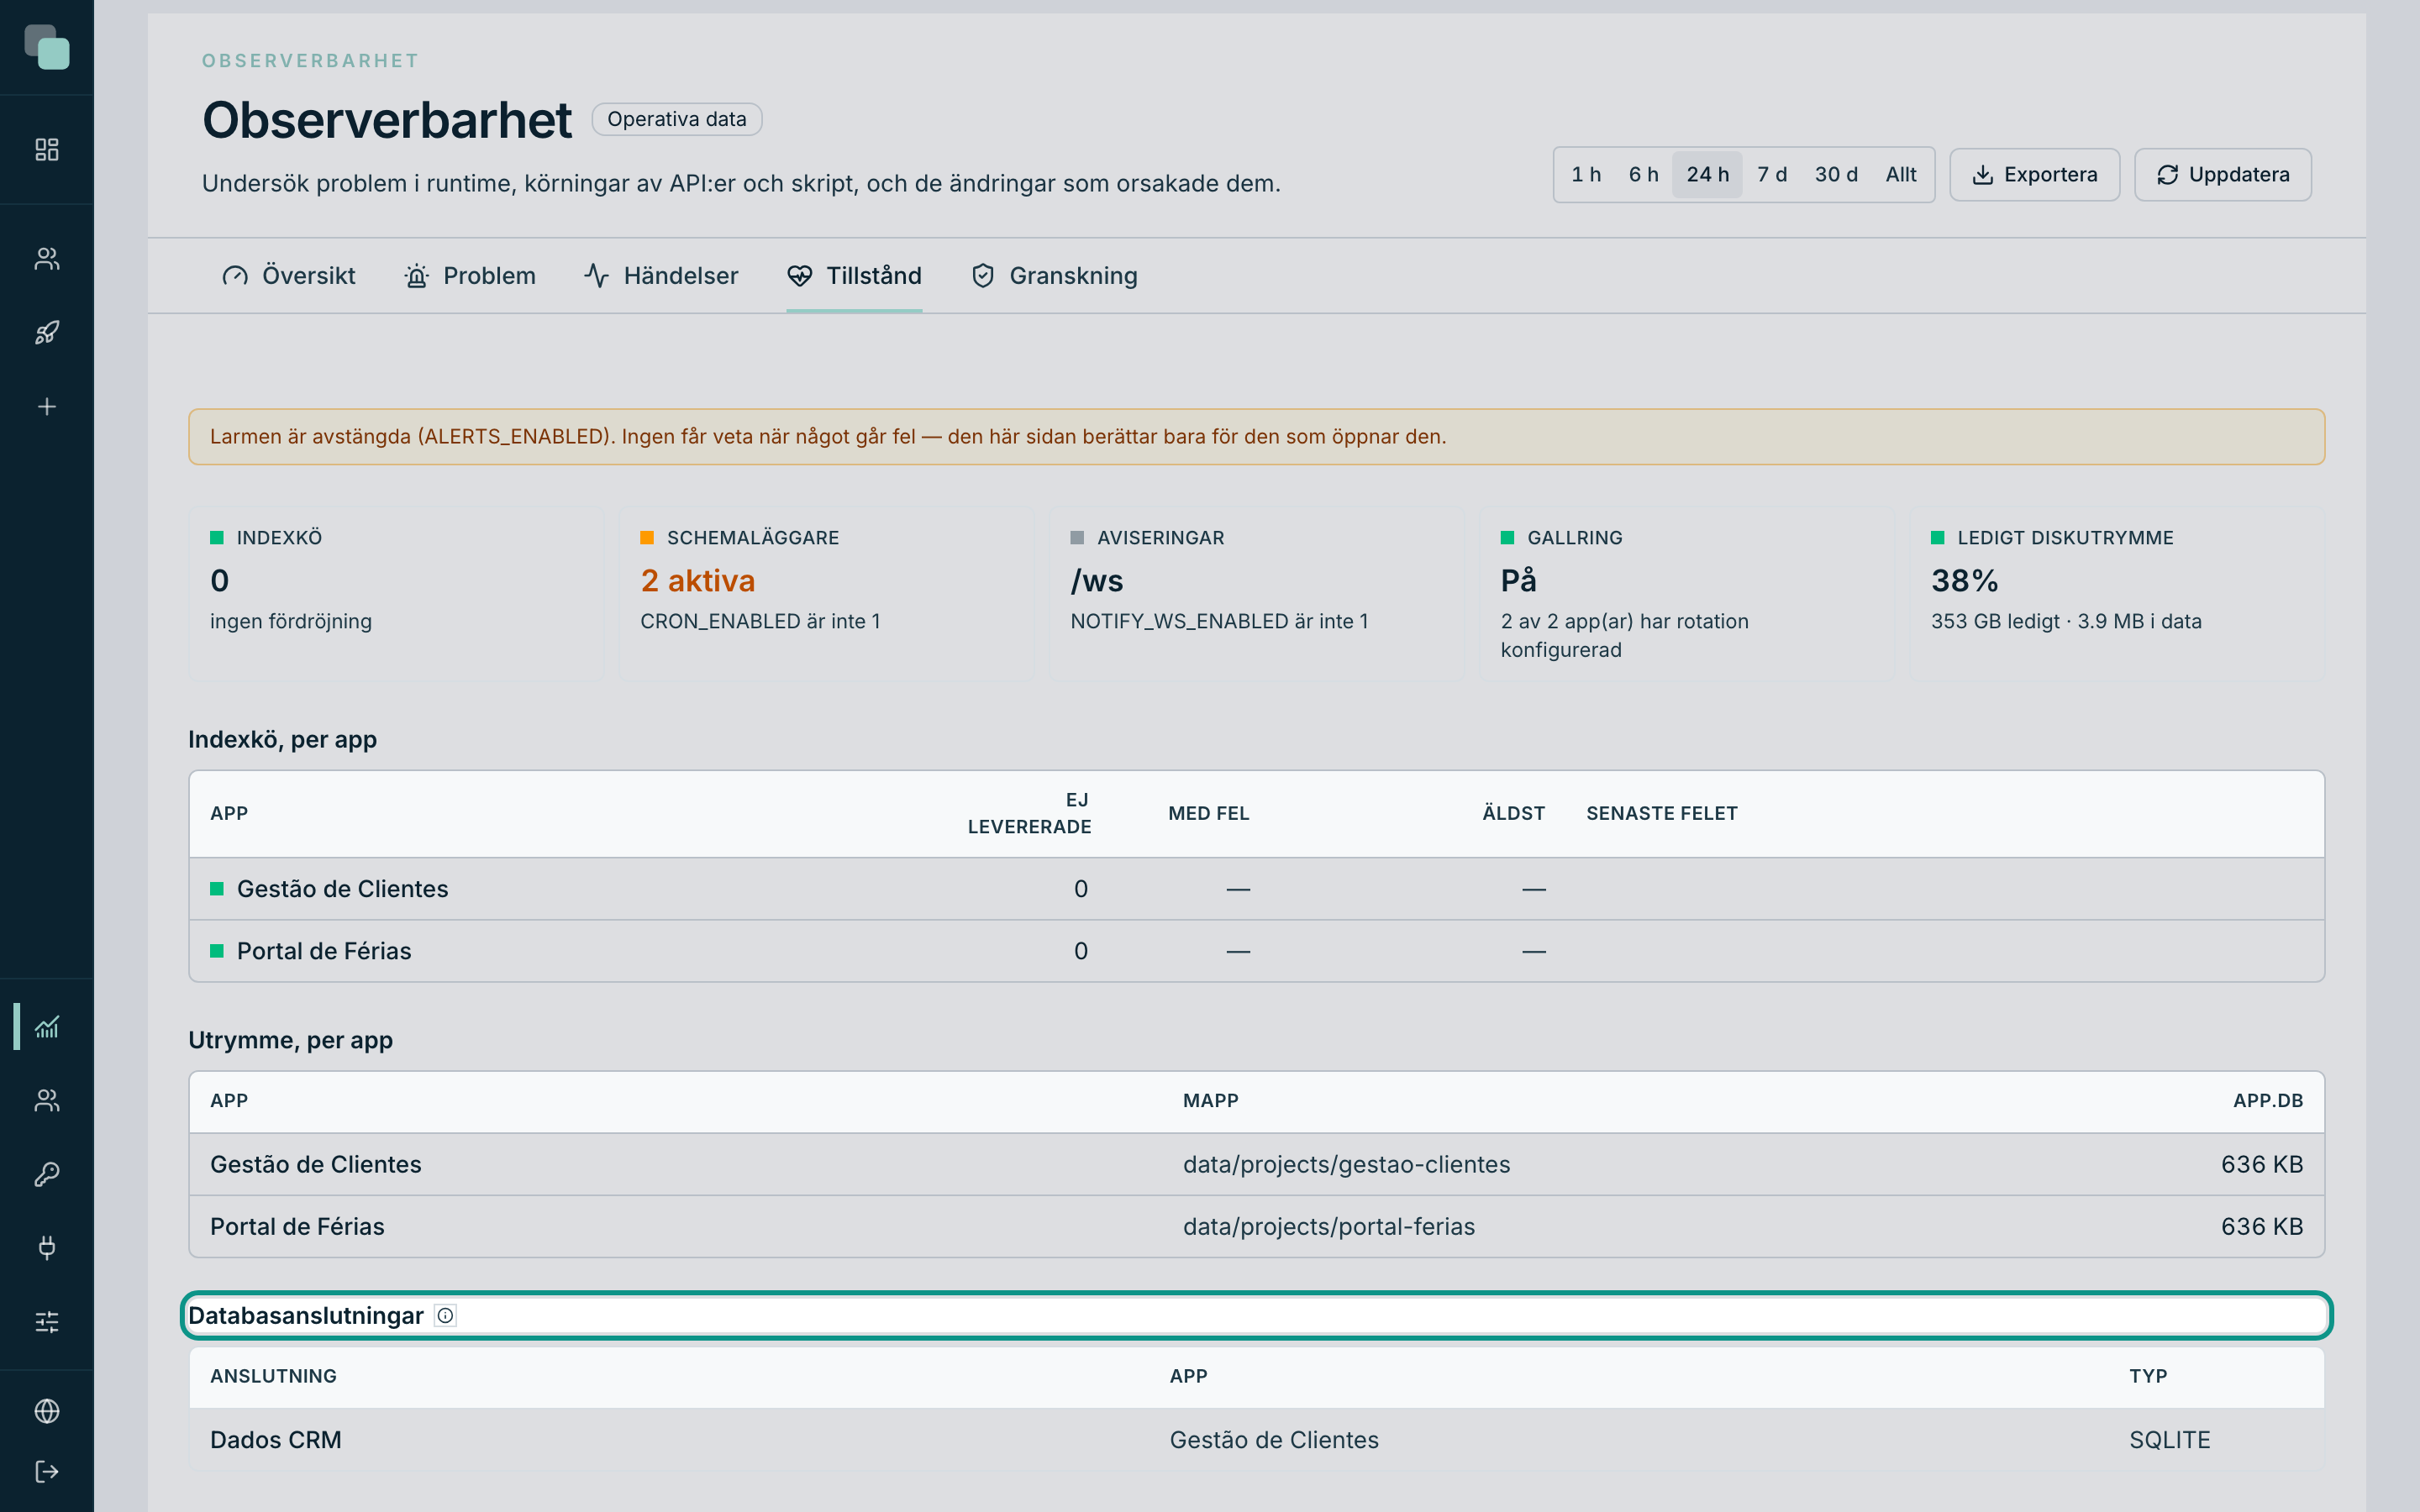Open the sliders settings icon in the sidebar
The width and height of the screenshot is (2420, 1512).
coord(47,1322)
